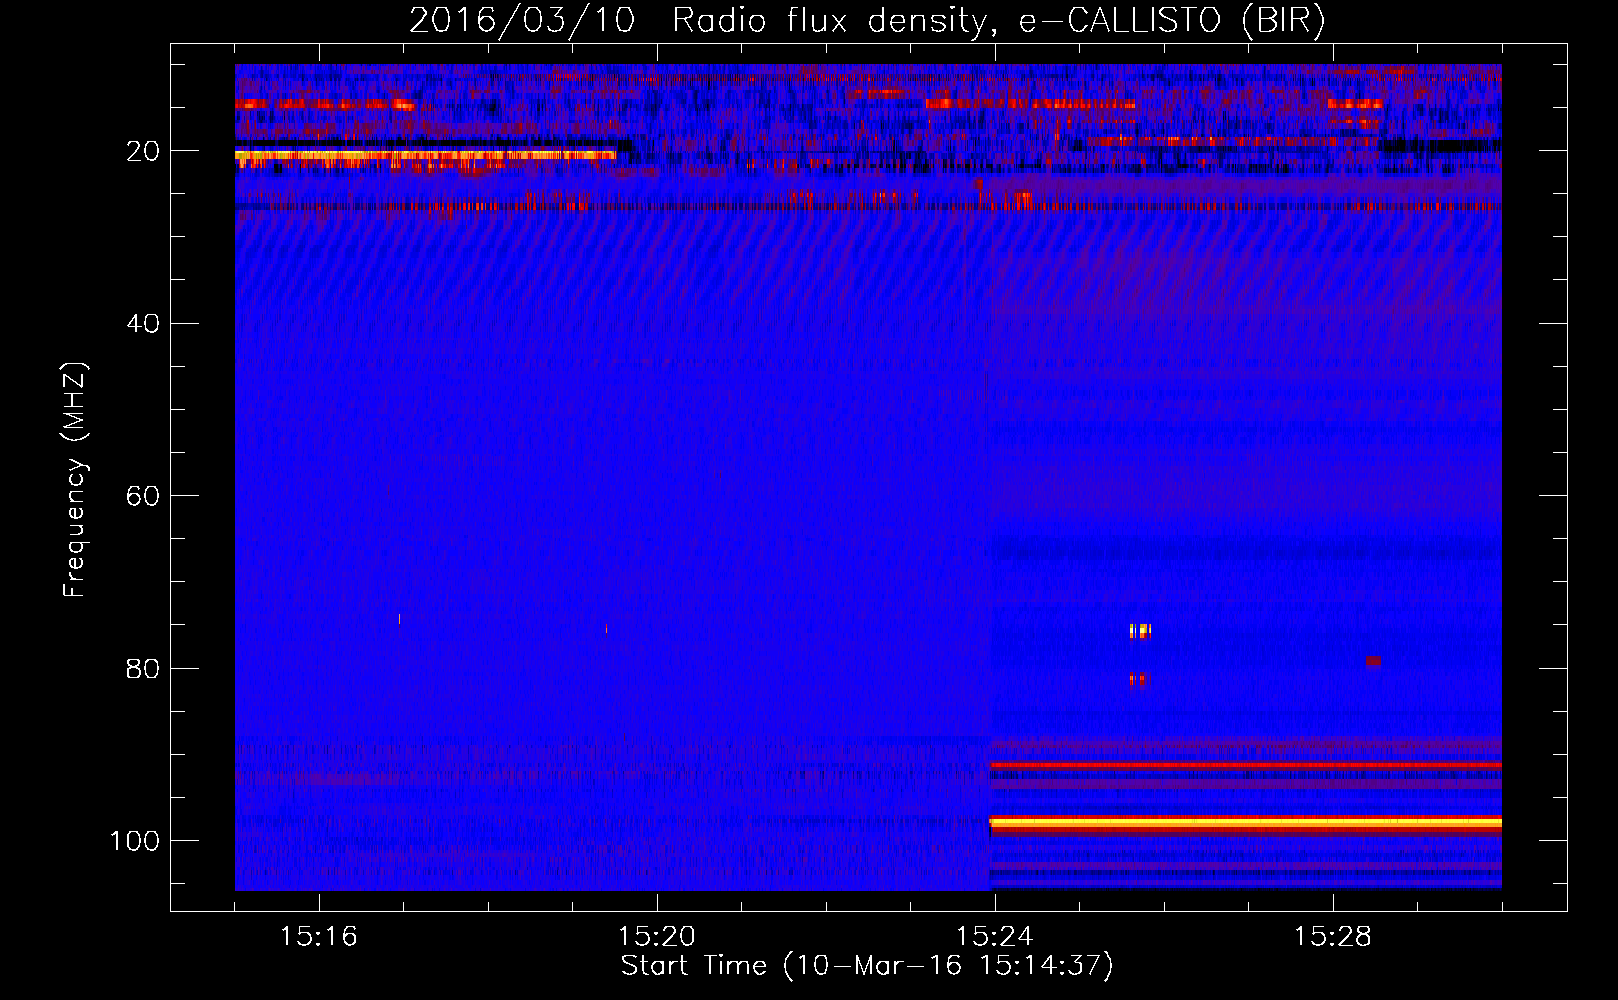1618x1000 pixels.
Task: Click the yellow burst spot near 76 MHz
Action: (1140, 630)
